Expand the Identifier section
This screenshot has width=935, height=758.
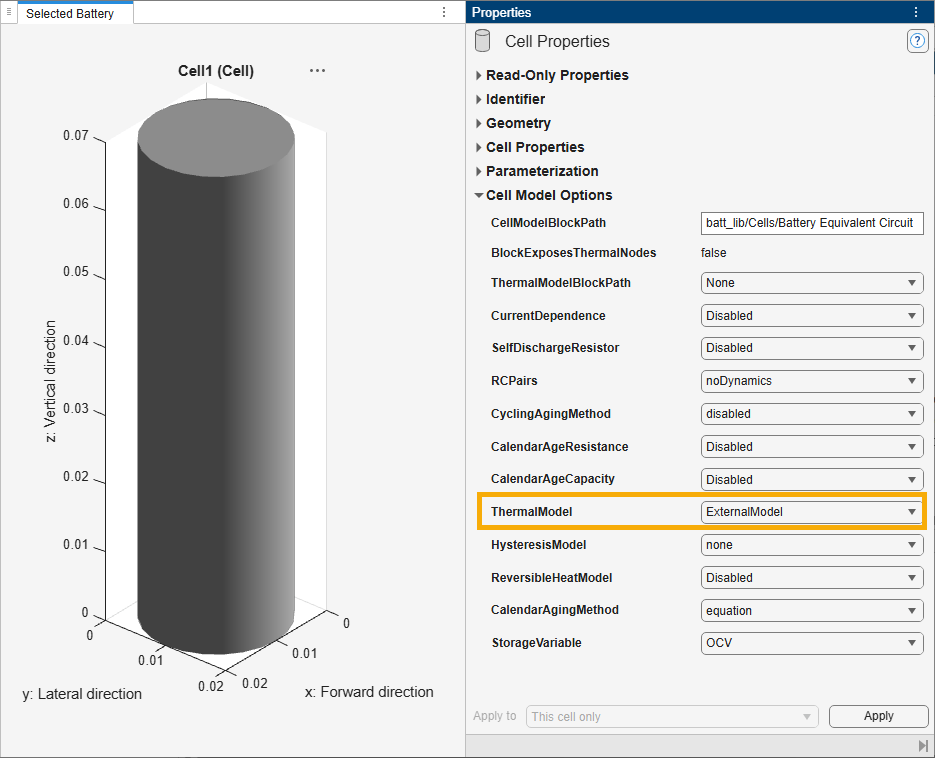point(478,99)
